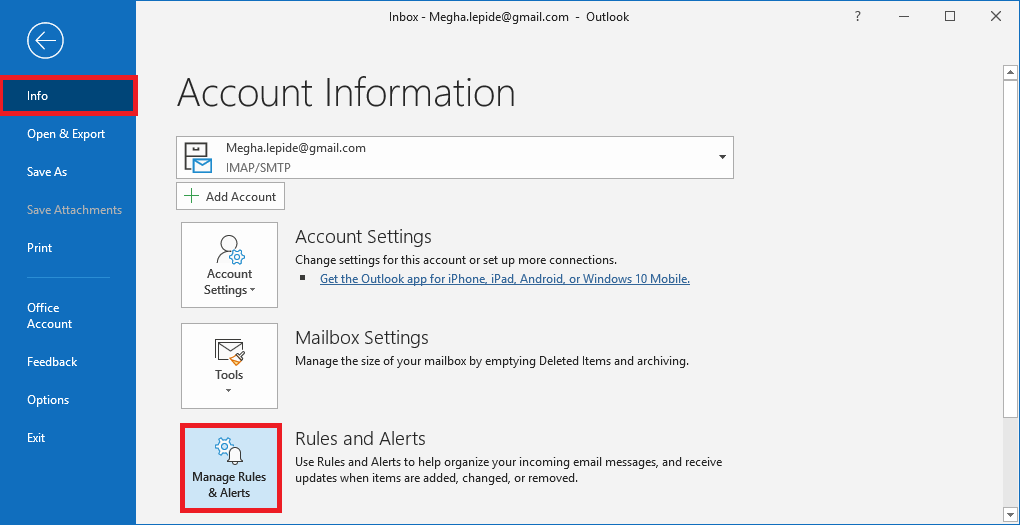Open the Account Settings dropdown button

coord(230,265)
